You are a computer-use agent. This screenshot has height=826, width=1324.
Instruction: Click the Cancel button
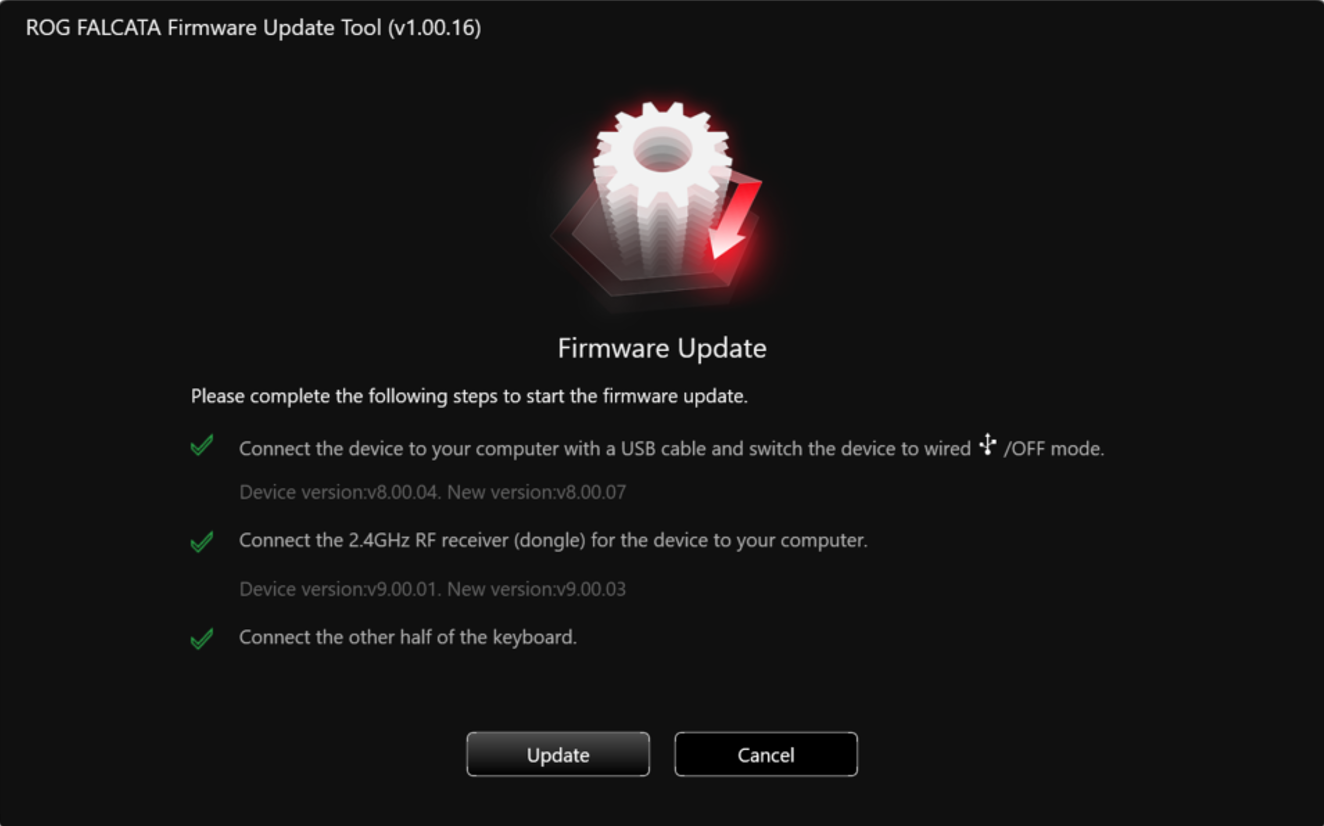[766, 754]
